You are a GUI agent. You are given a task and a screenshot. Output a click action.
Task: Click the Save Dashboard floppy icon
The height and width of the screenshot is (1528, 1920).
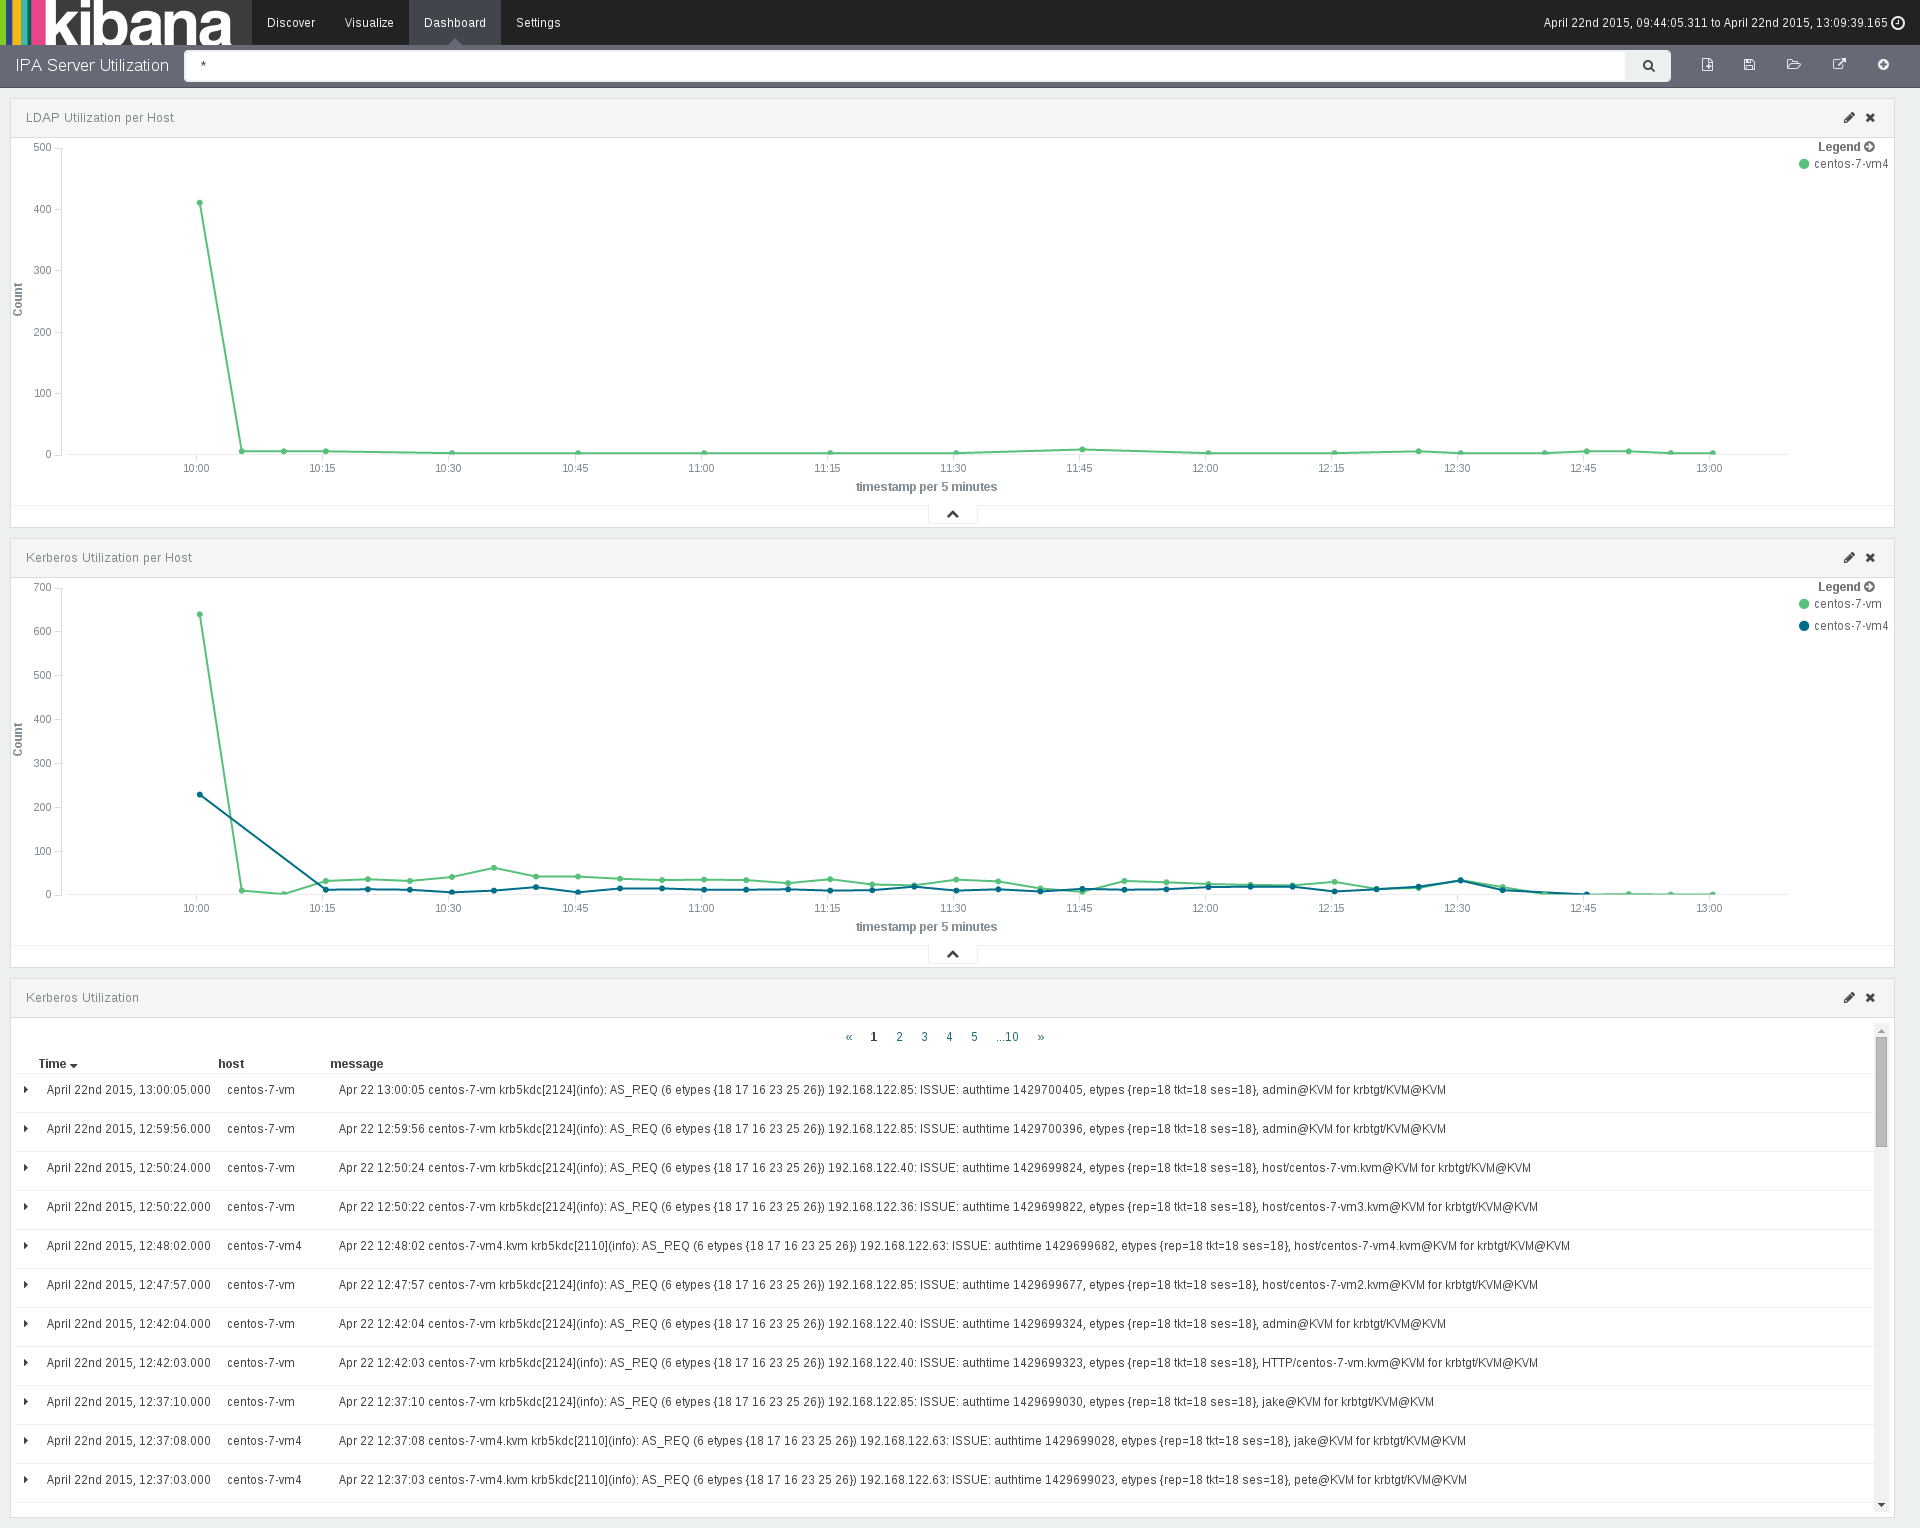pos(1749,65)
